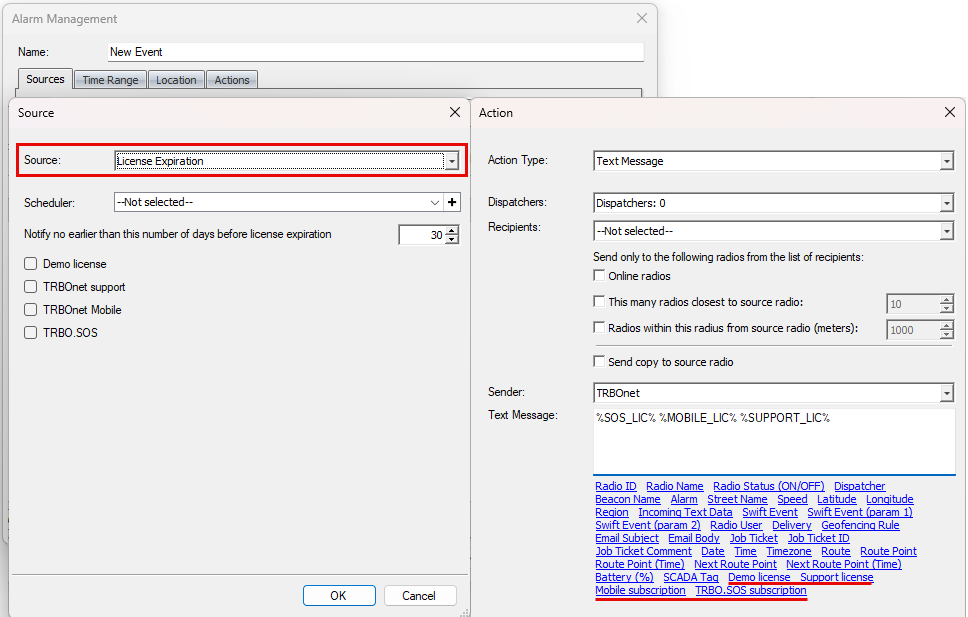Expand the Action Type dropdown
This screenshot has width=968, height=617.
[946, 161]
